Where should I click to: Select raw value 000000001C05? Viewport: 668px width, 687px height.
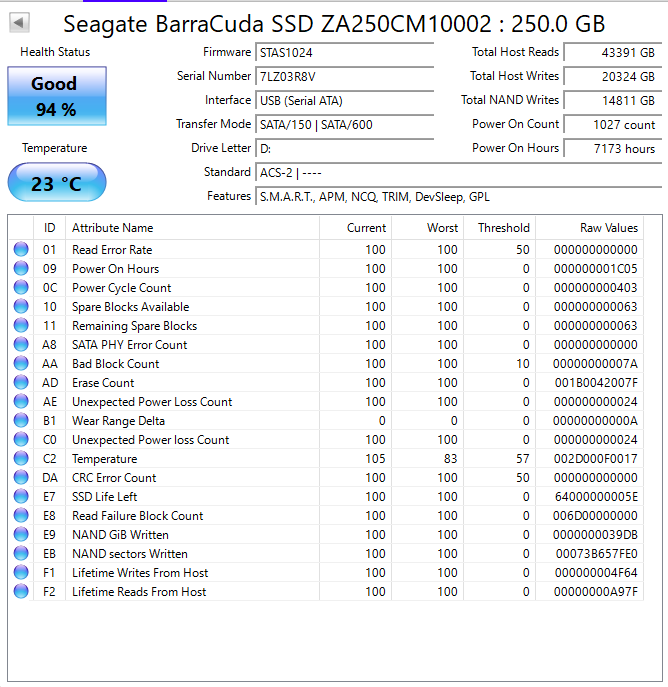[x=596, y=269]
